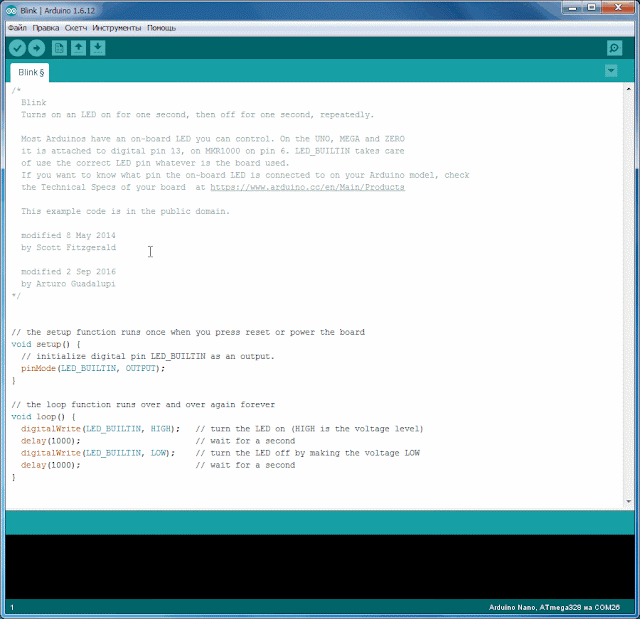Open the Файл menu
This screenshot has height=619, width=640.
(x=17, y=28)
